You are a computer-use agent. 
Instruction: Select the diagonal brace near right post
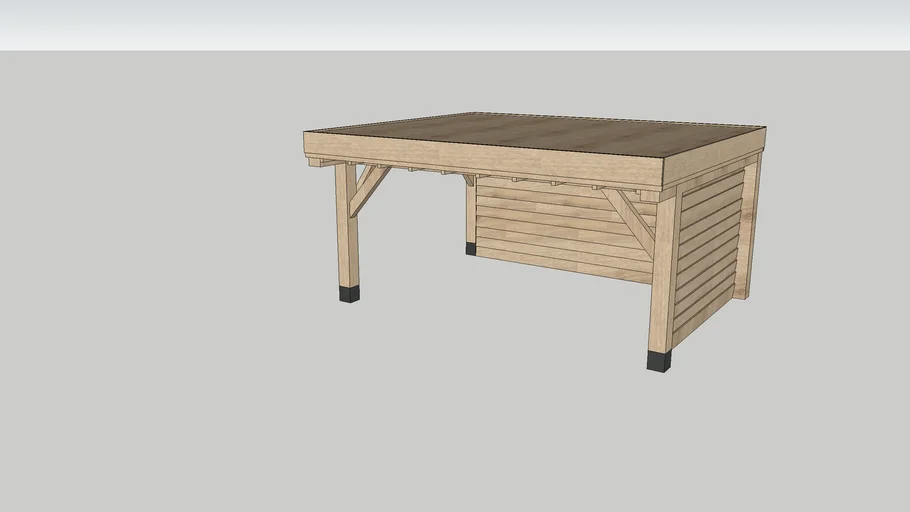pos(631,221)
